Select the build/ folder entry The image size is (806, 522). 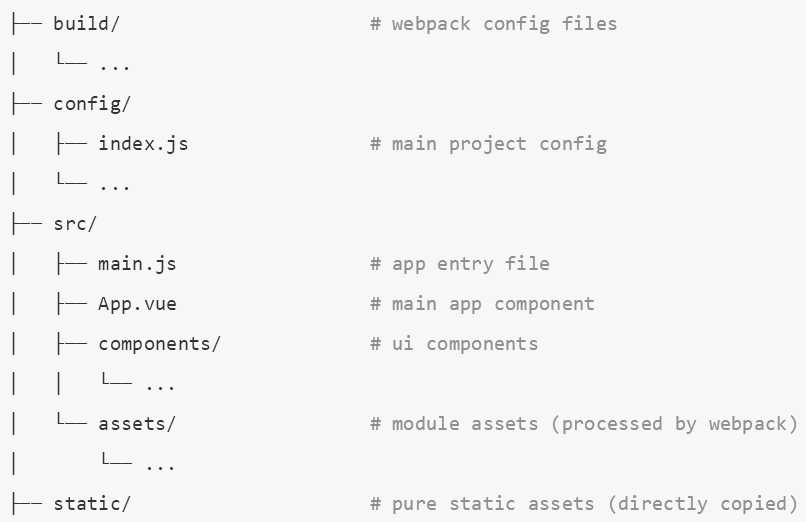pyautogui.click(x=86, y=24)
